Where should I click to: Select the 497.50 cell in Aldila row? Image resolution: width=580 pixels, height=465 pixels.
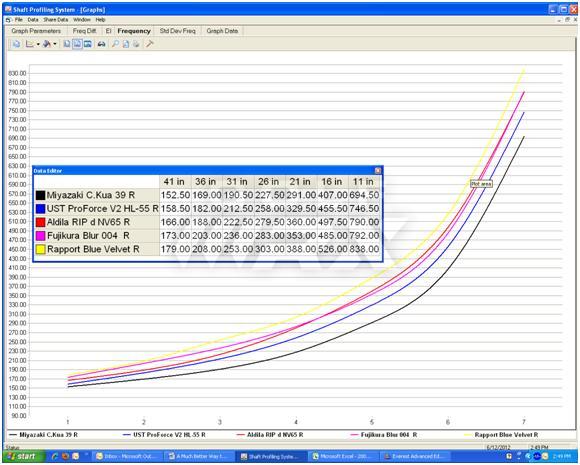333,222
